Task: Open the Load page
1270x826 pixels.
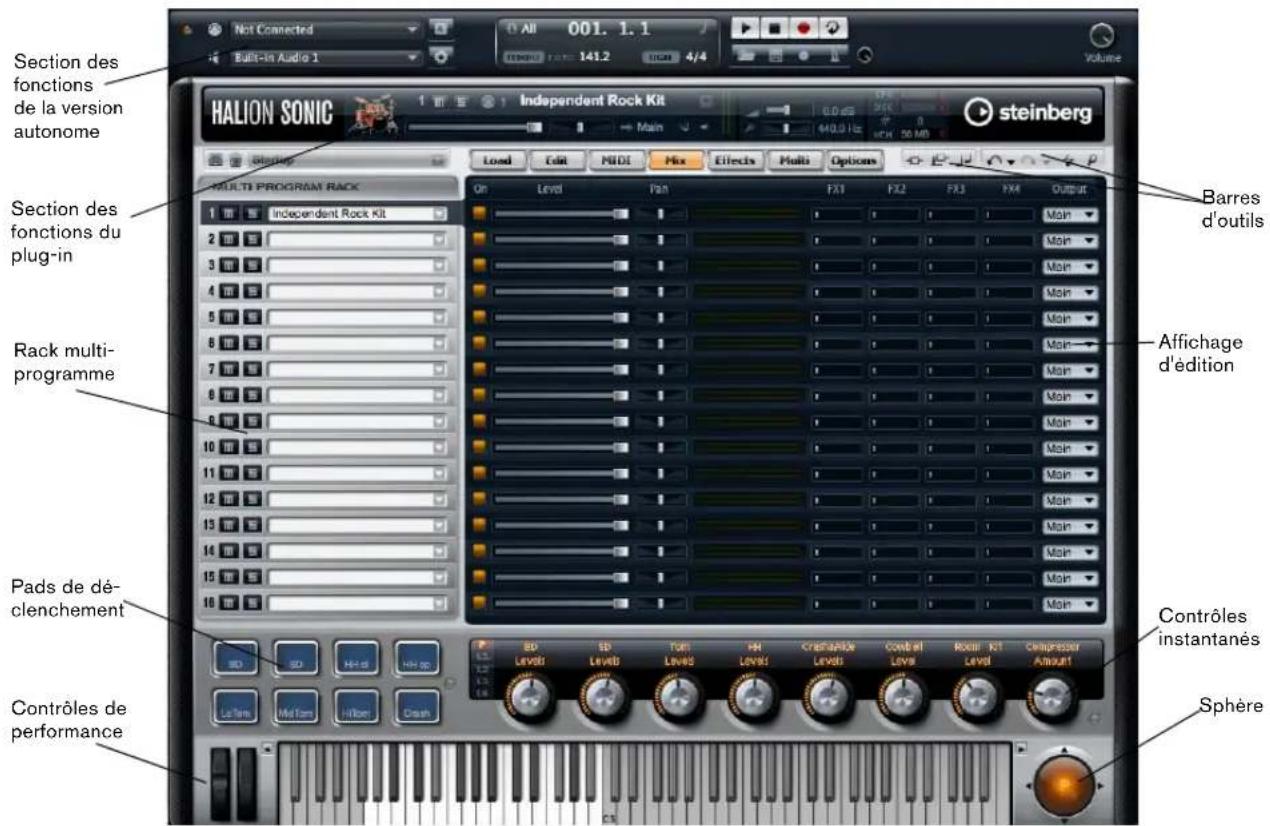Action: pyautogui.click(x=497, y=160)
